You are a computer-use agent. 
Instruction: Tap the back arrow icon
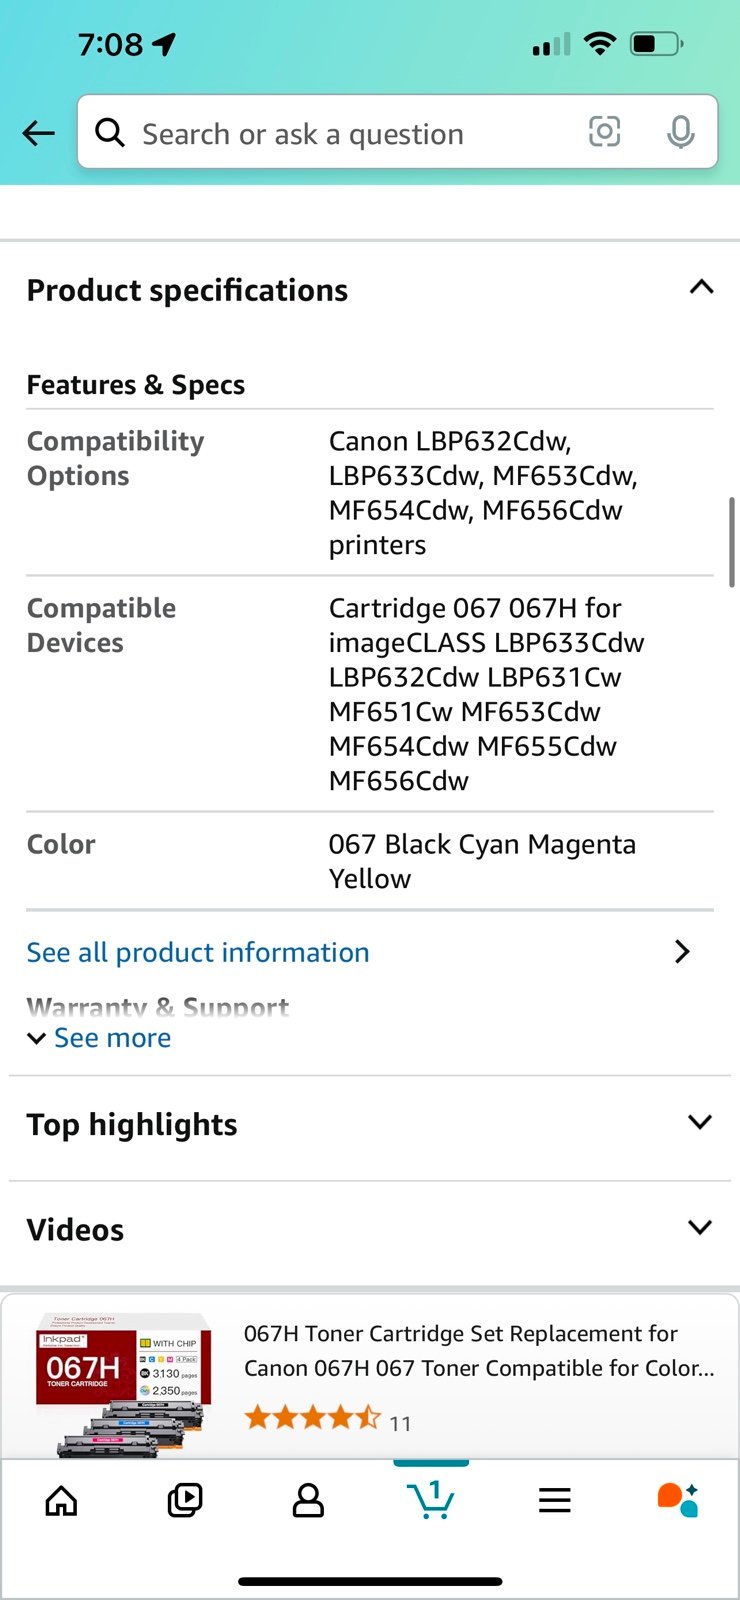point(38,133)
